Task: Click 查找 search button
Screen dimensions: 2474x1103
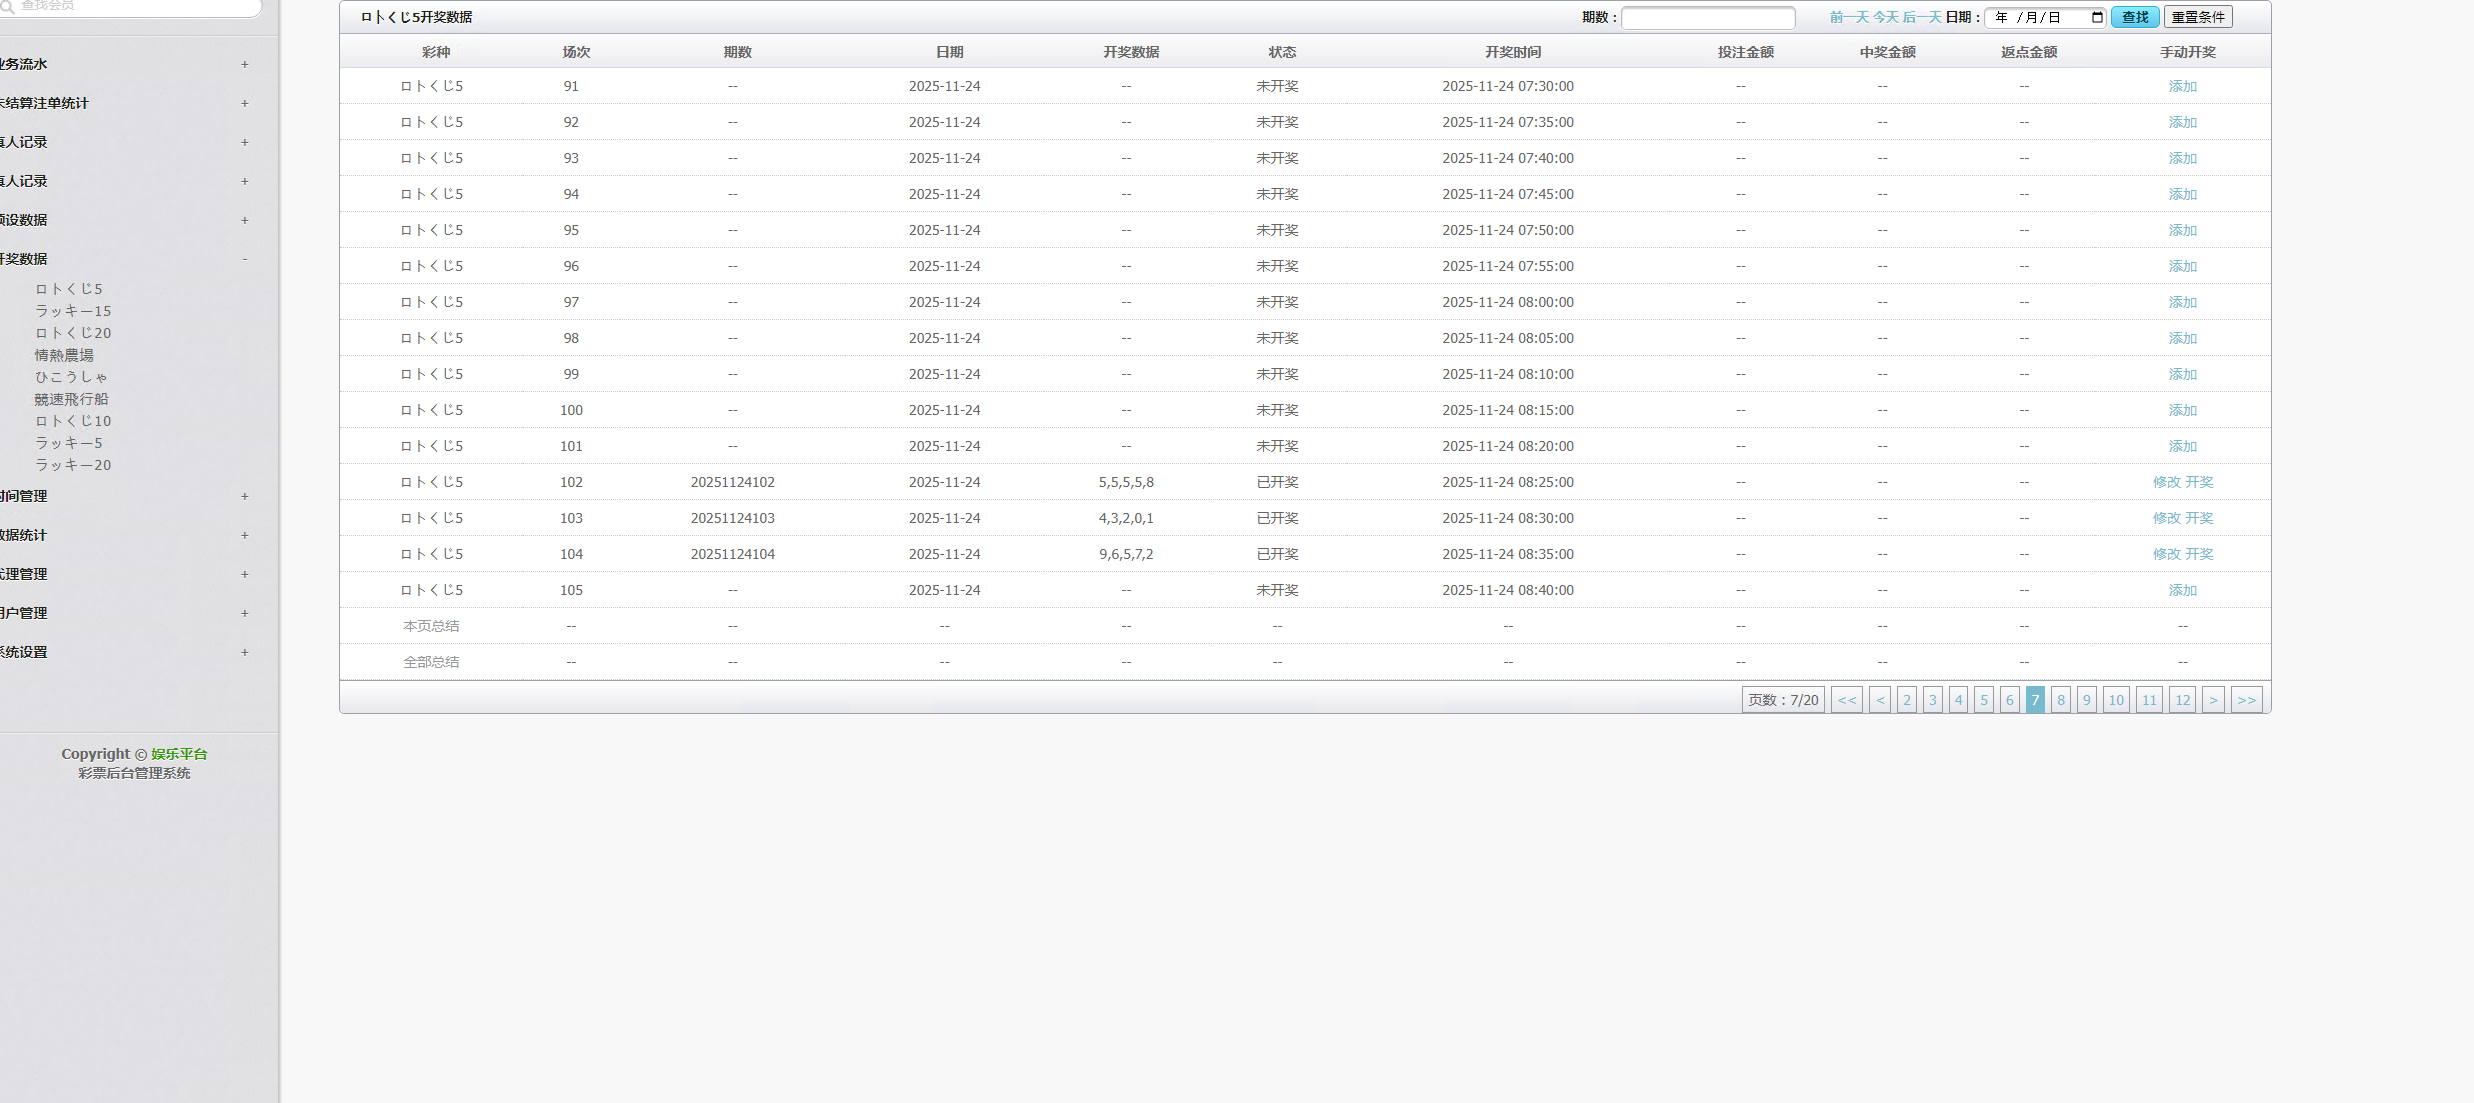Action: [2135, 17]
